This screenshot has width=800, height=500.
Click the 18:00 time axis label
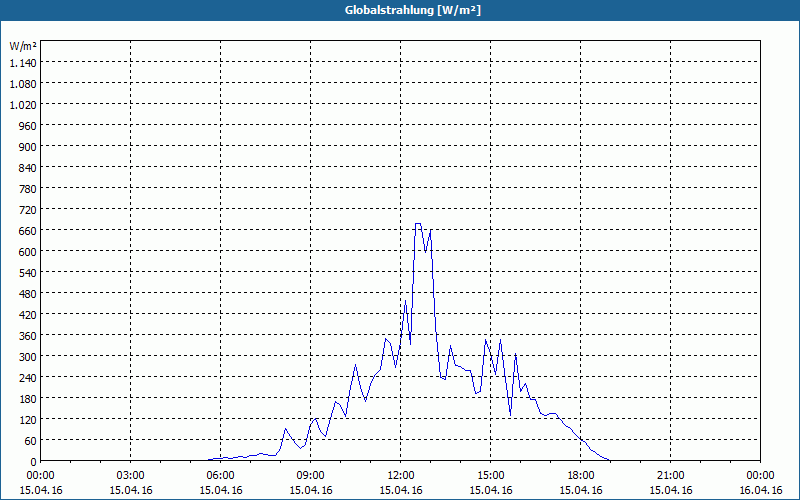click(581, 476)
